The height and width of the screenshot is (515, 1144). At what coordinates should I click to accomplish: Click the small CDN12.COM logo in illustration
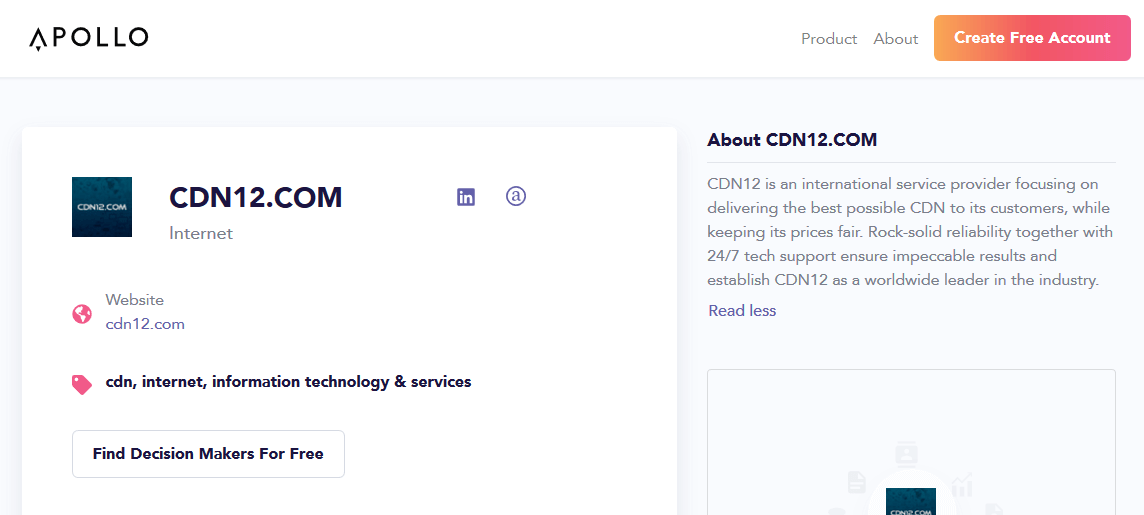tap(911, 502)
